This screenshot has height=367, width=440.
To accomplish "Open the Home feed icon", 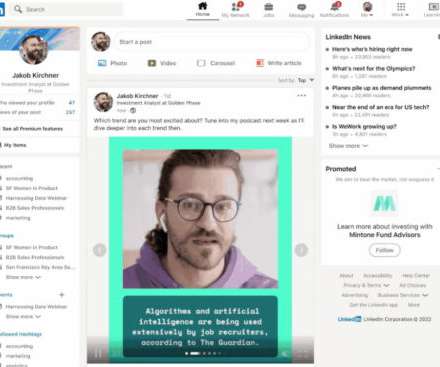I will [x=203, y=6].
